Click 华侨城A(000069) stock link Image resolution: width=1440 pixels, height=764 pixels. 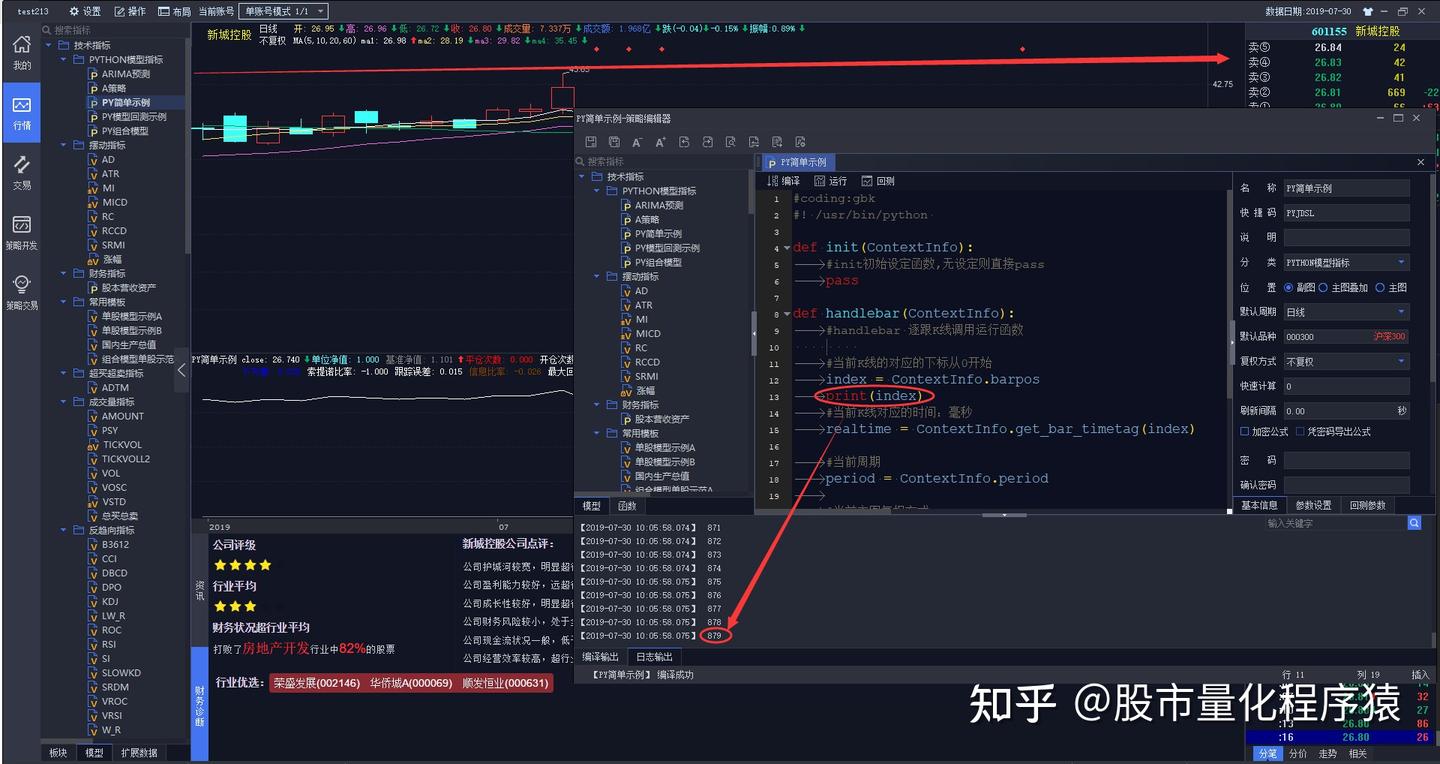(x=411, y=683)
